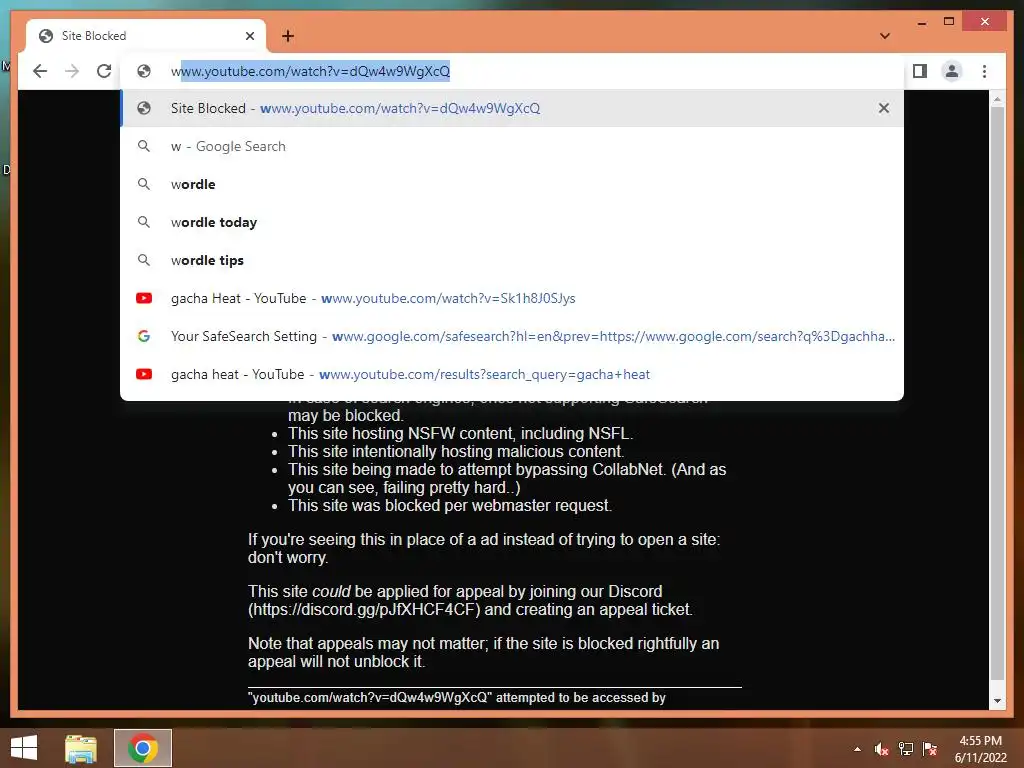This screenshot has height=768, width=1024.
Task: Open the Chrome profile avatar
Action: pos(952,71)
